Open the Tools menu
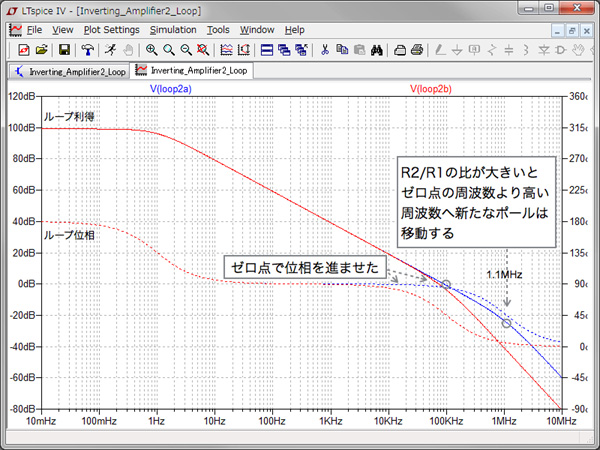This screenshot has height=450, width=600. (218, 30)
